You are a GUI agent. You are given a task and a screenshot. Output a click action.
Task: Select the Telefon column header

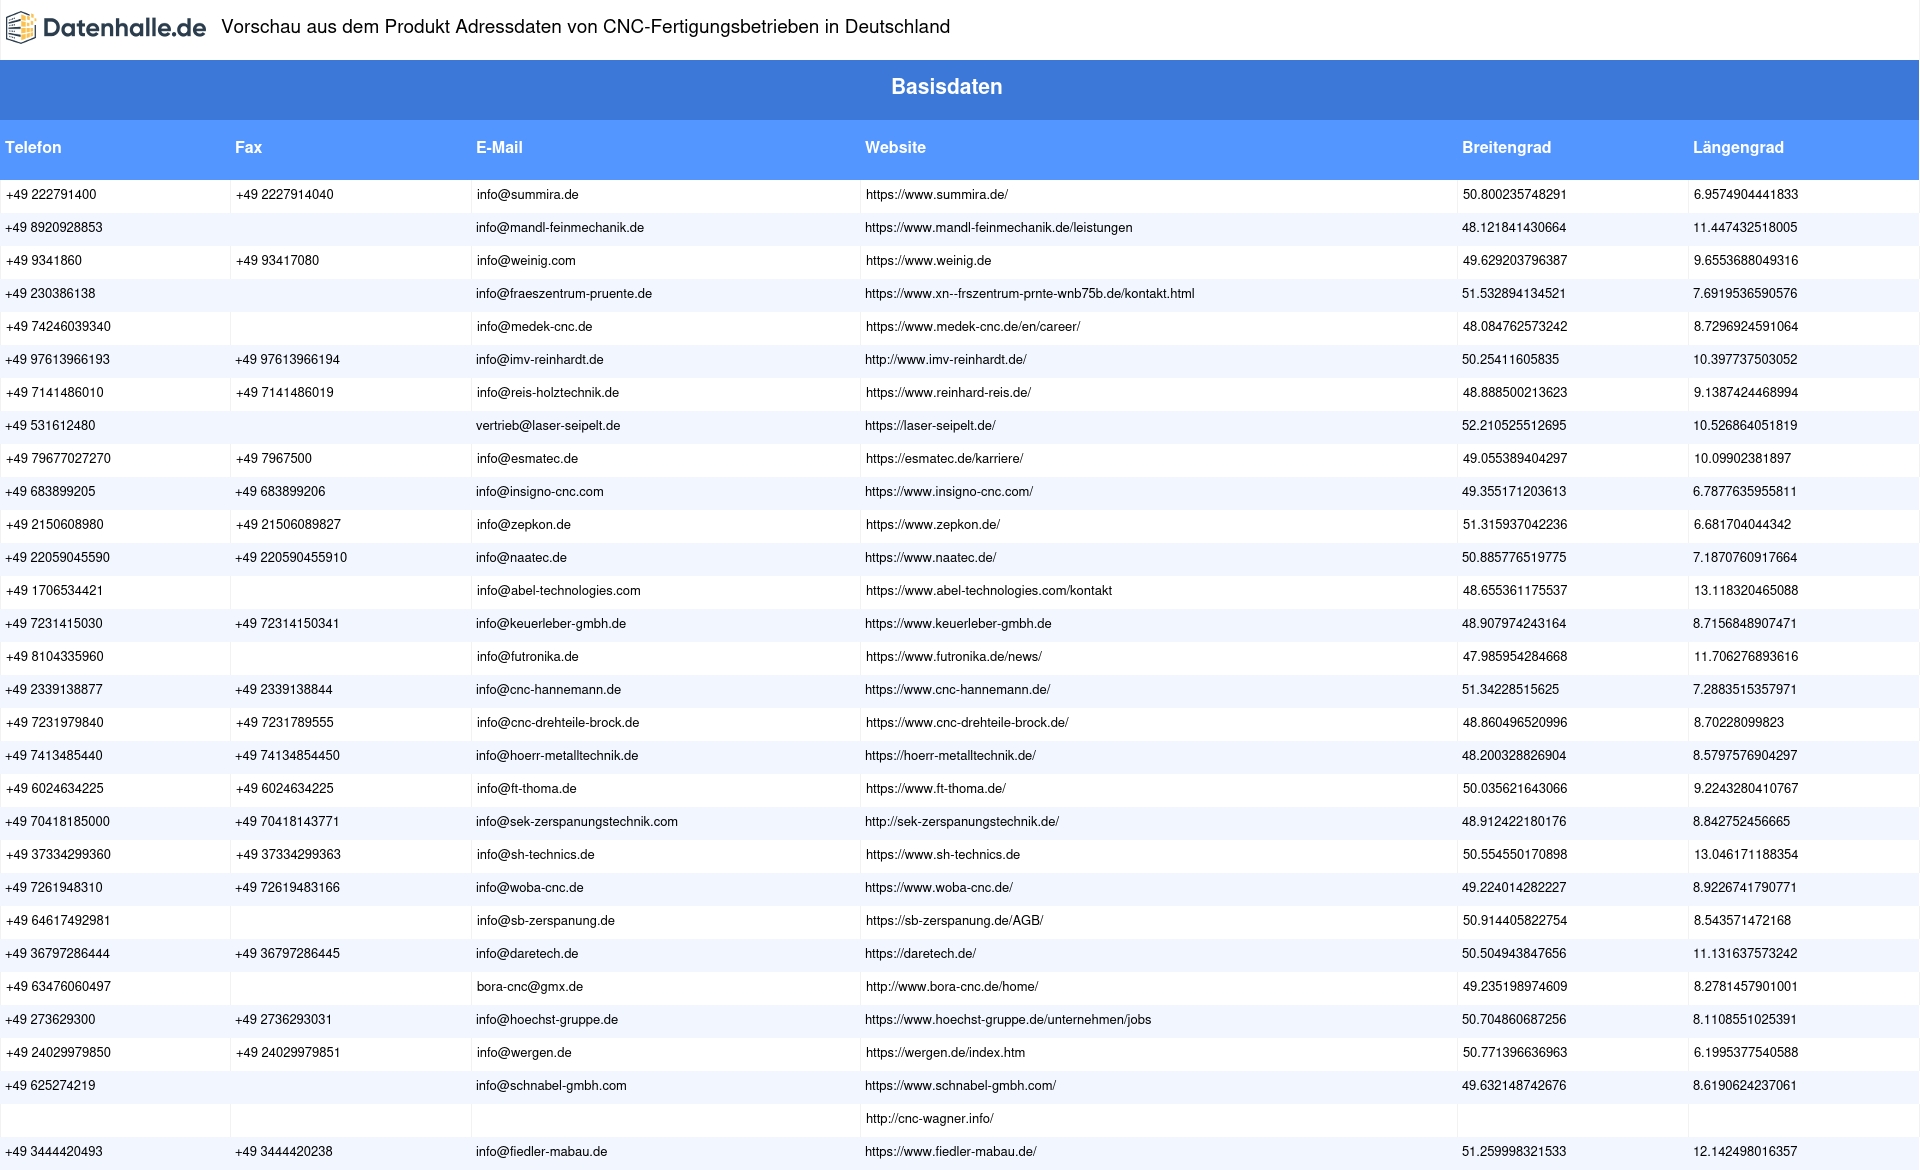[33, 147]
